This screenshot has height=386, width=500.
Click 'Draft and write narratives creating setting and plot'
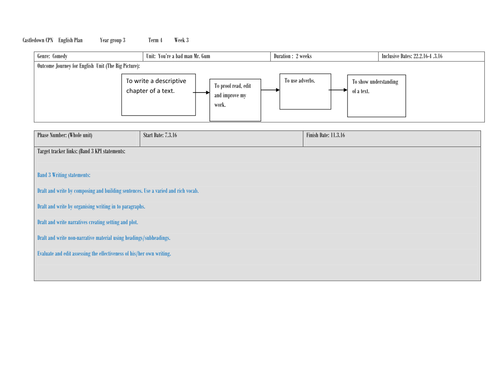coord(87,222)
